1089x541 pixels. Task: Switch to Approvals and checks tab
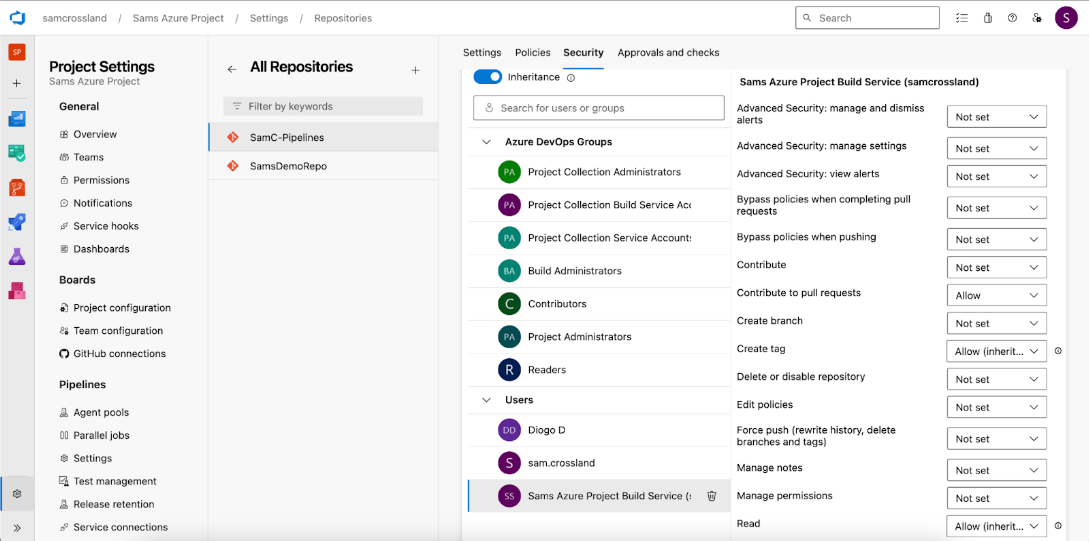668,53
